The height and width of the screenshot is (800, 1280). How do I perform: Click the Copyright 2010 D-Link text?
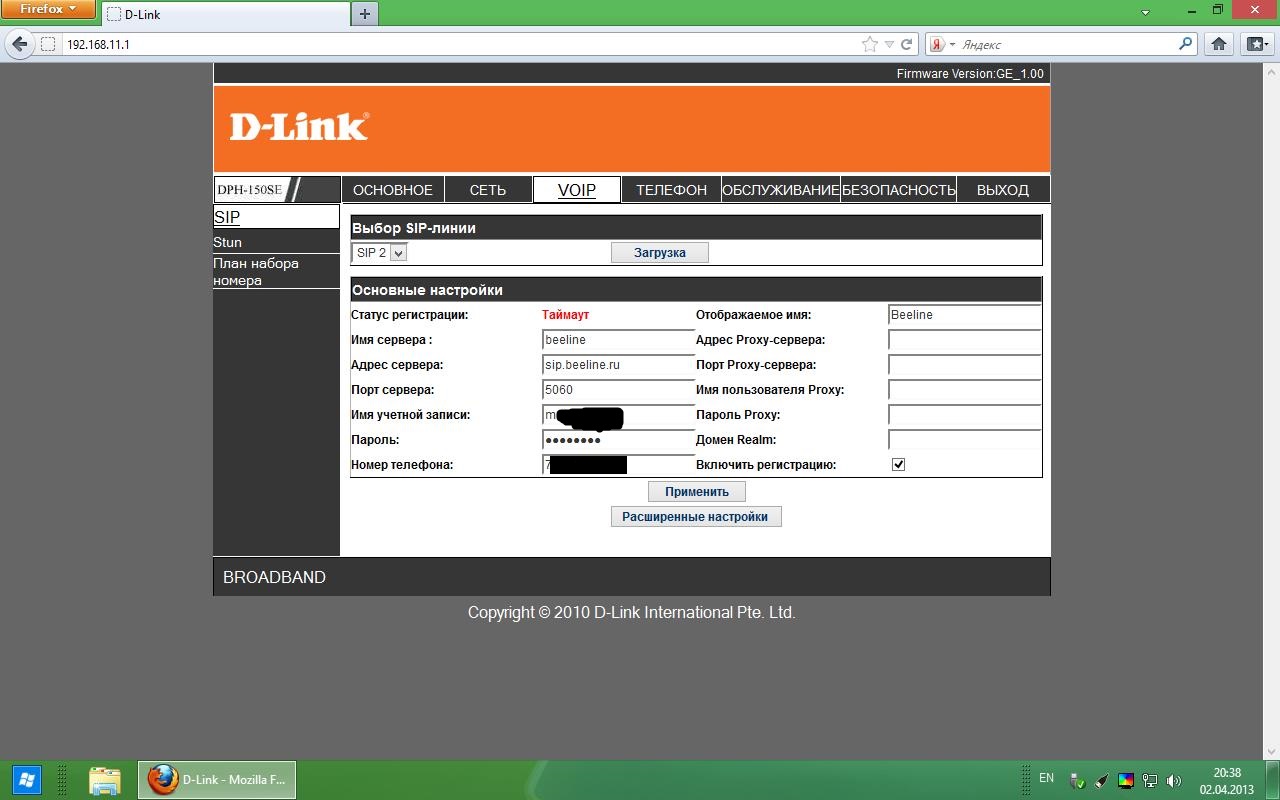(631, 612)
